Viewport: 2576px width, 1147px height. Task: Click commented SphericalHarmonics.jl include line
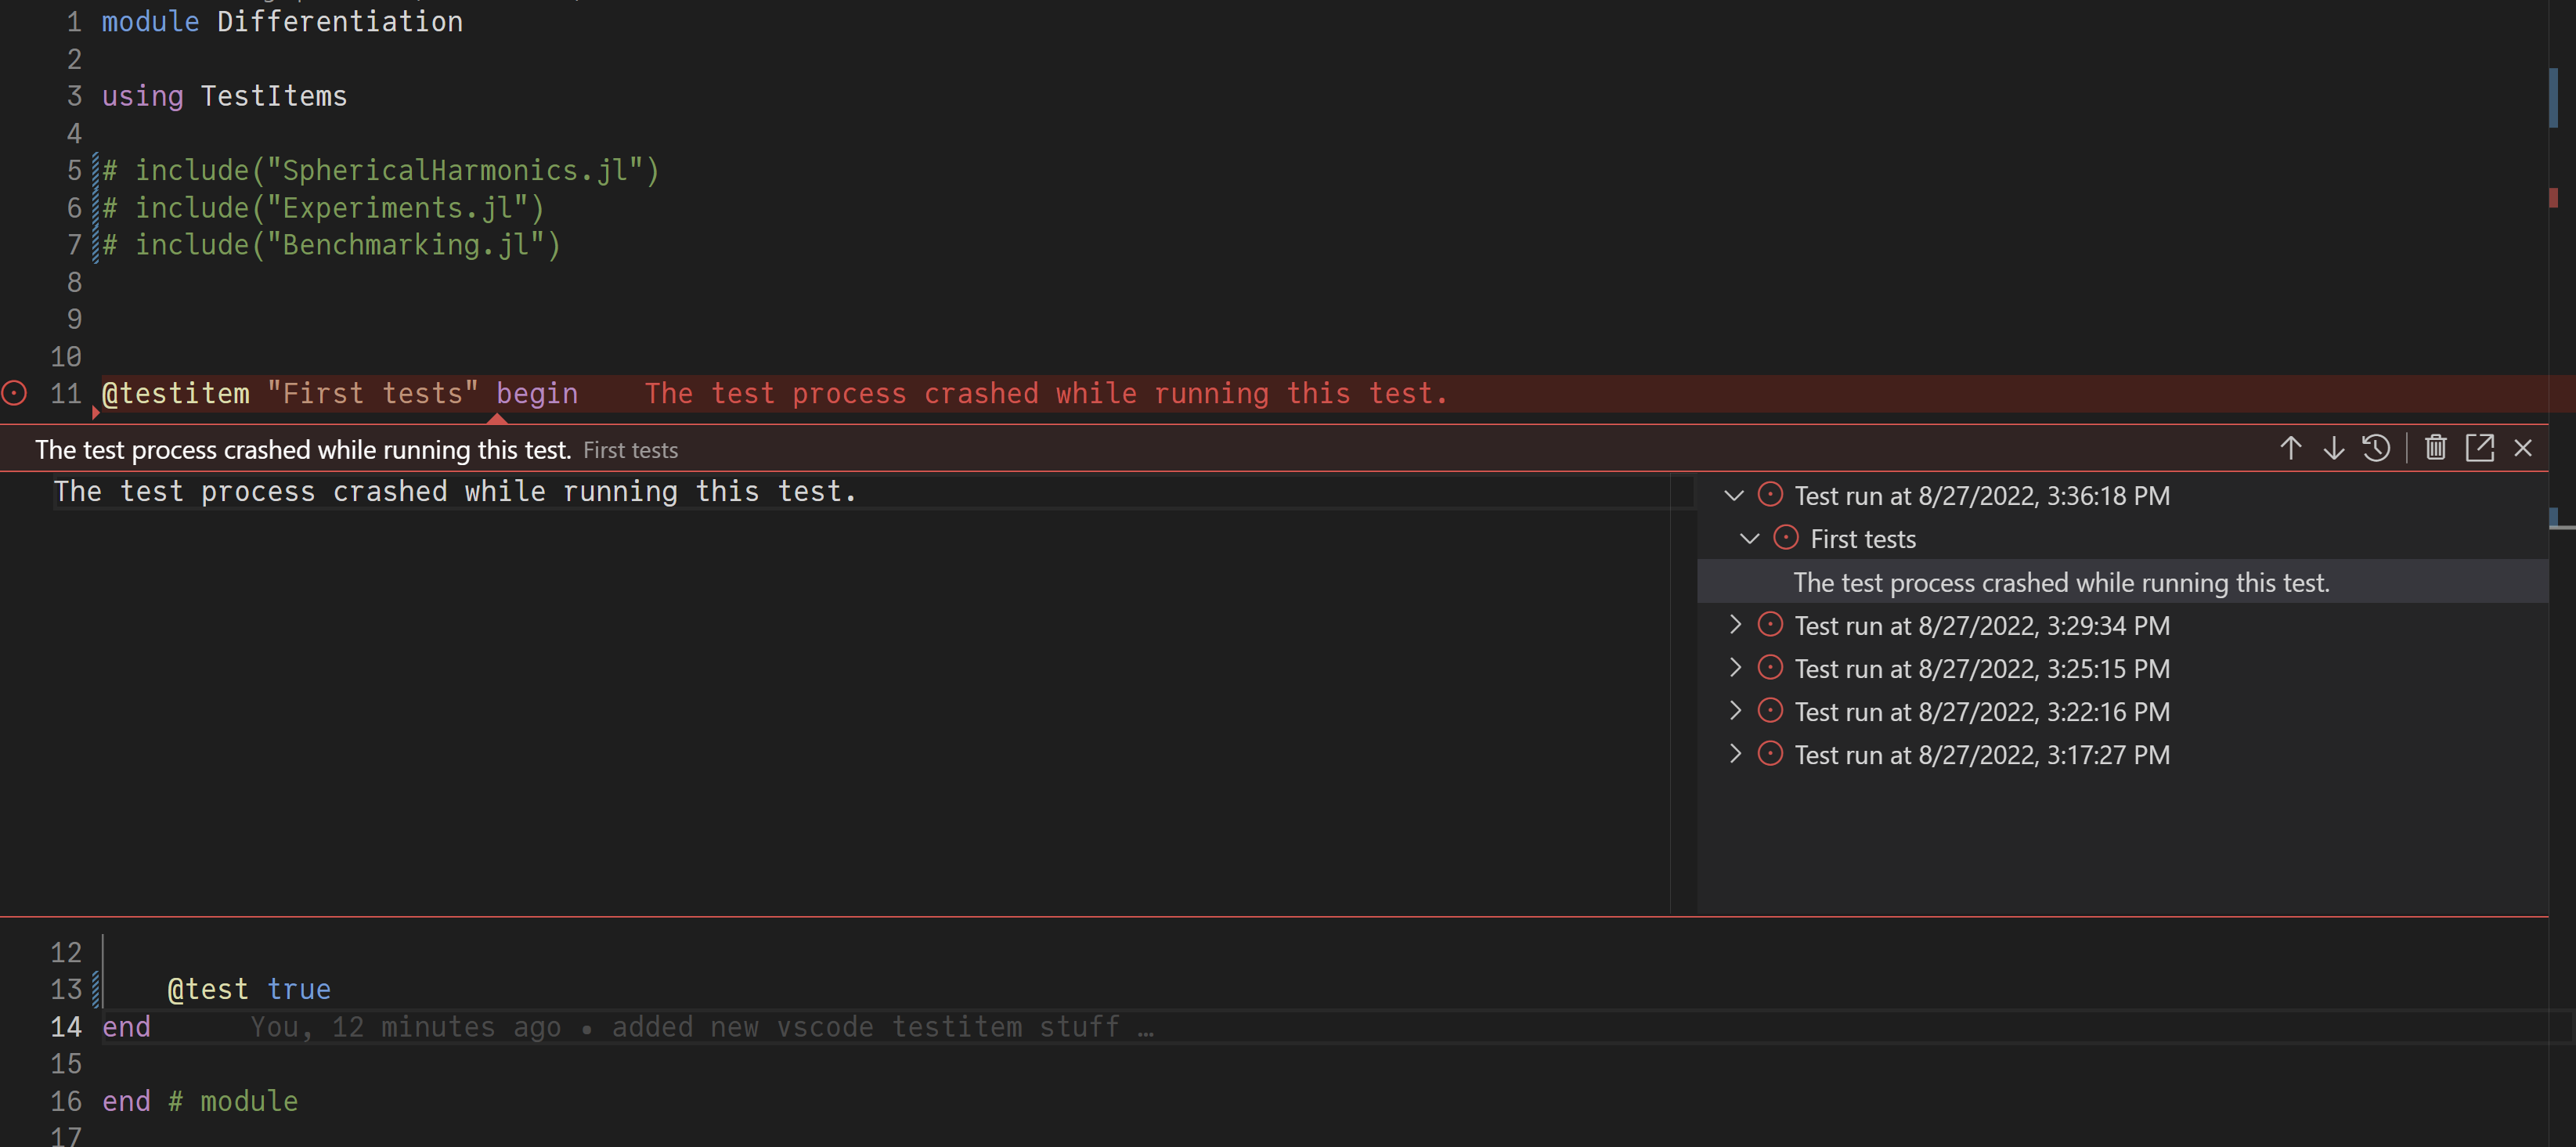381,171
